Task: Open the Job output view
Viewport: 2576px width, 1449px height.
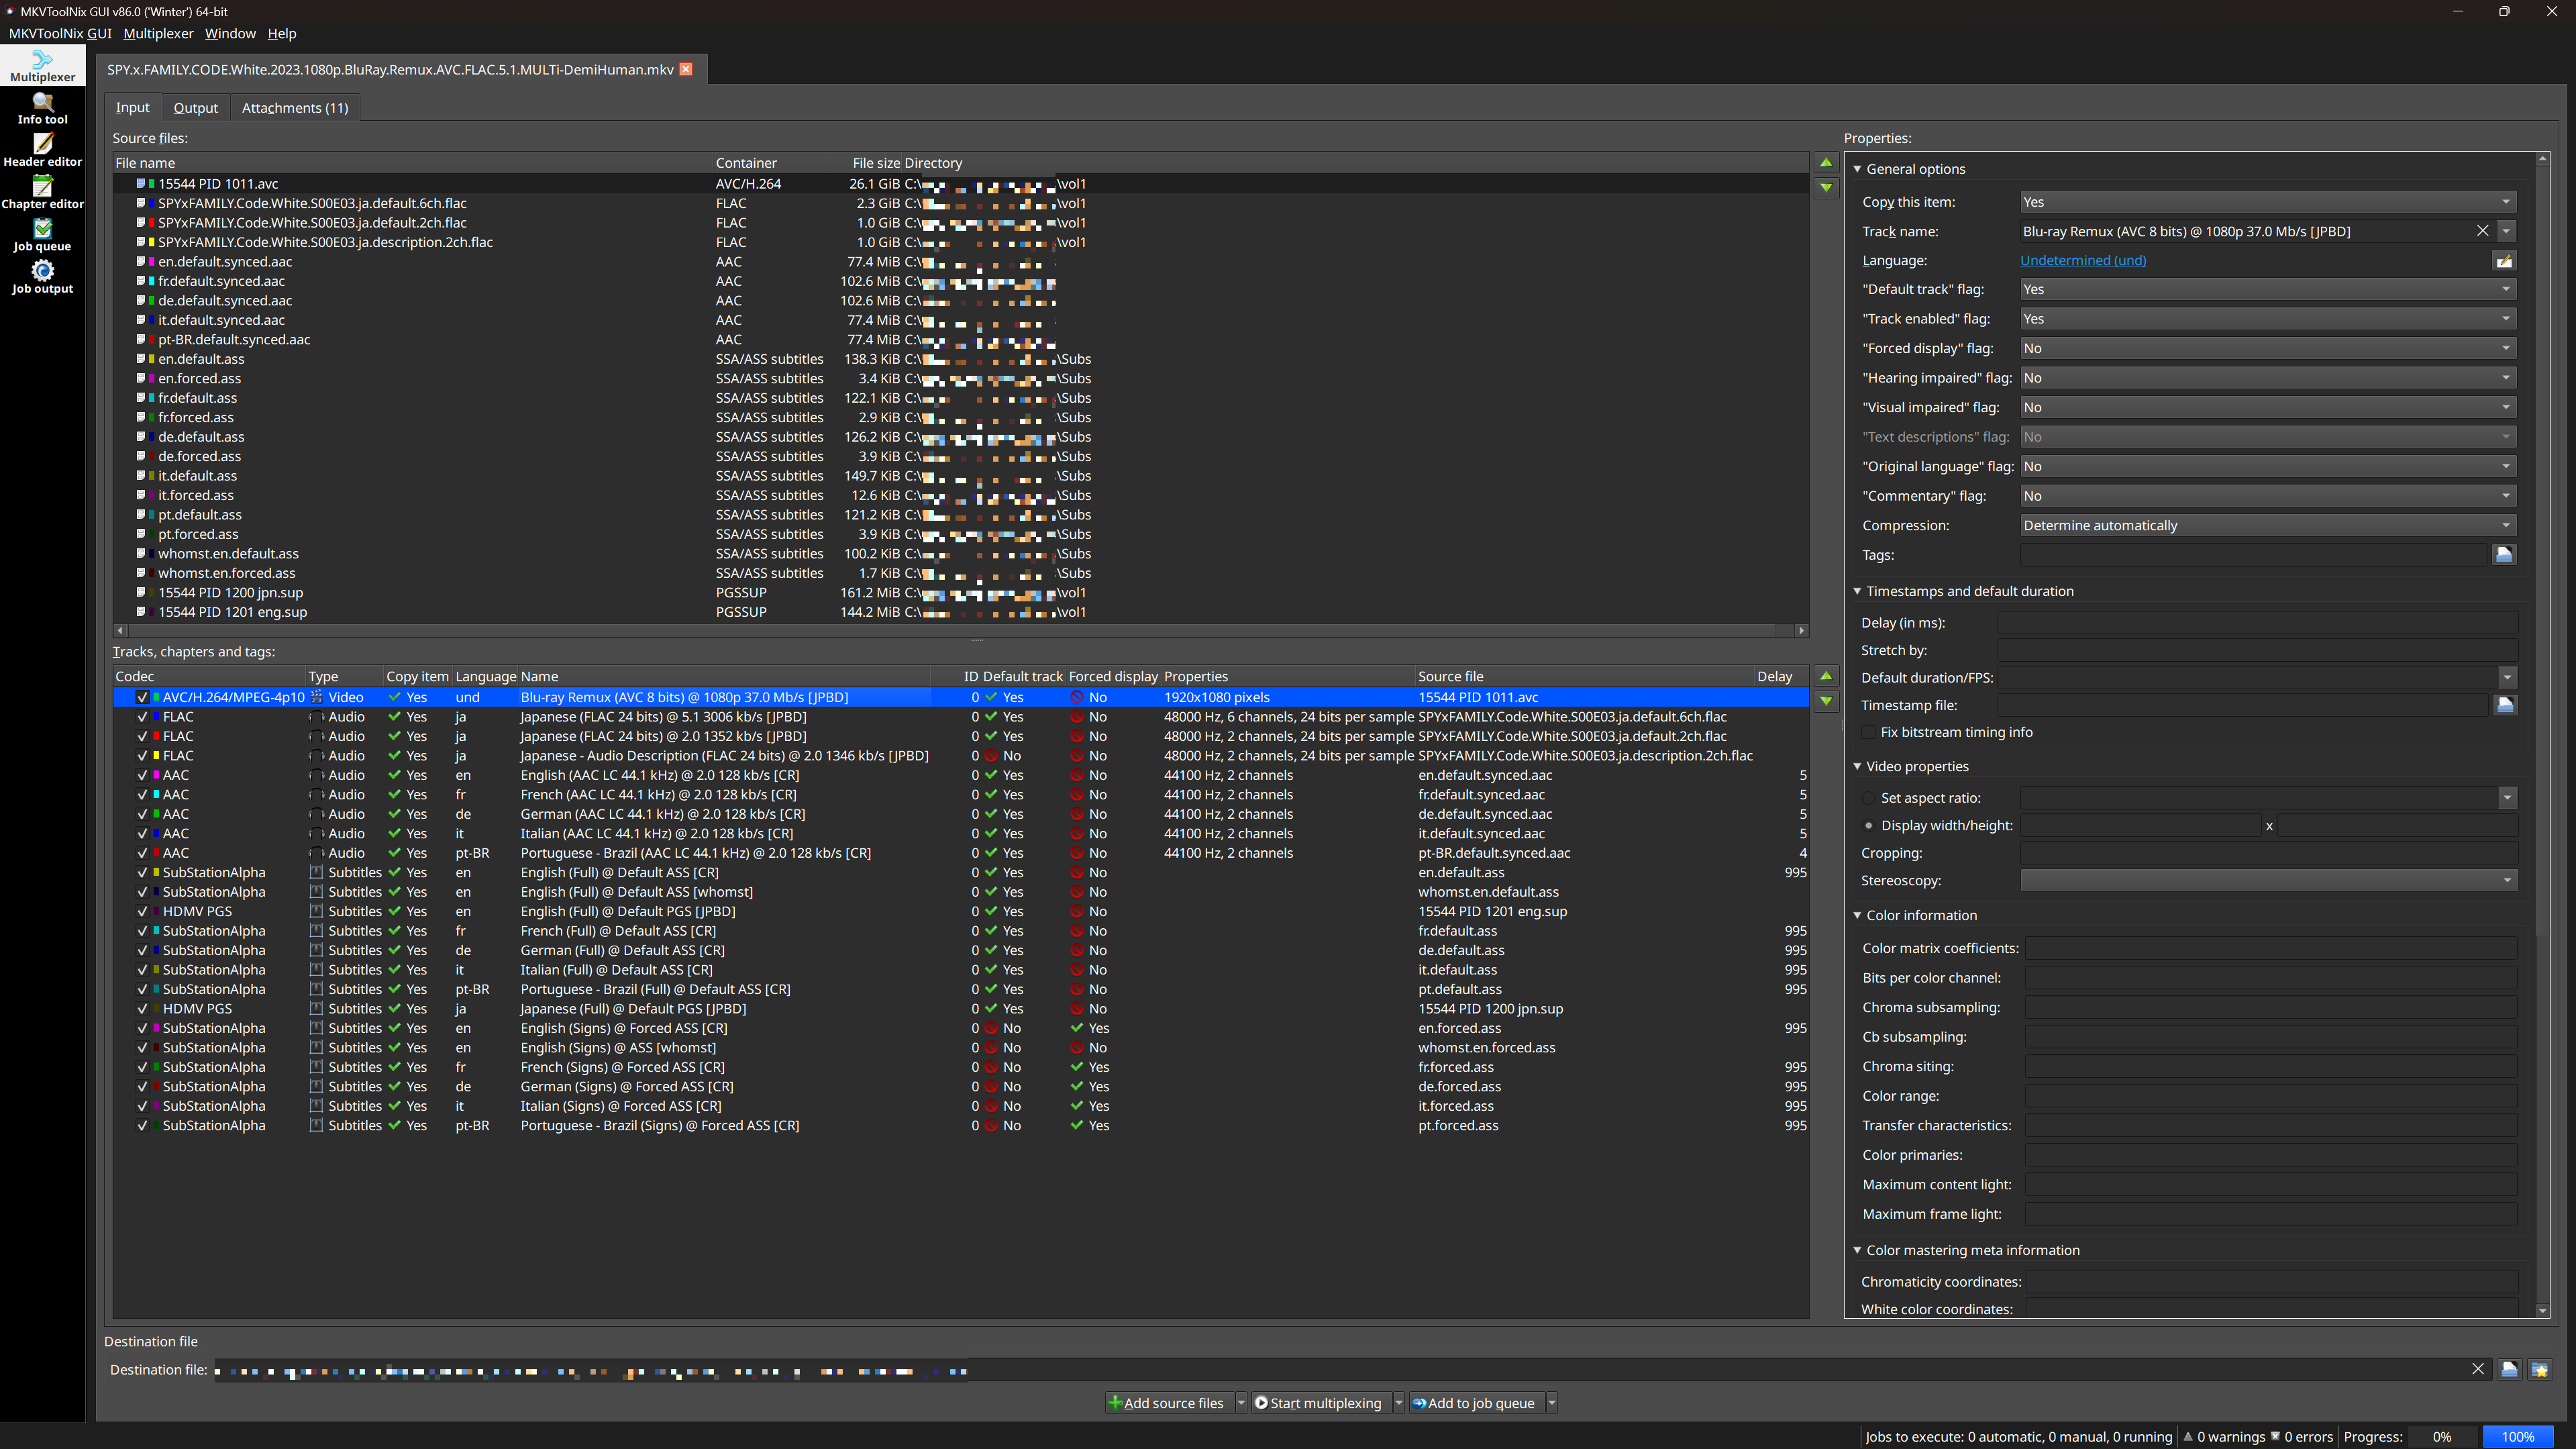Action: (42, 277)
